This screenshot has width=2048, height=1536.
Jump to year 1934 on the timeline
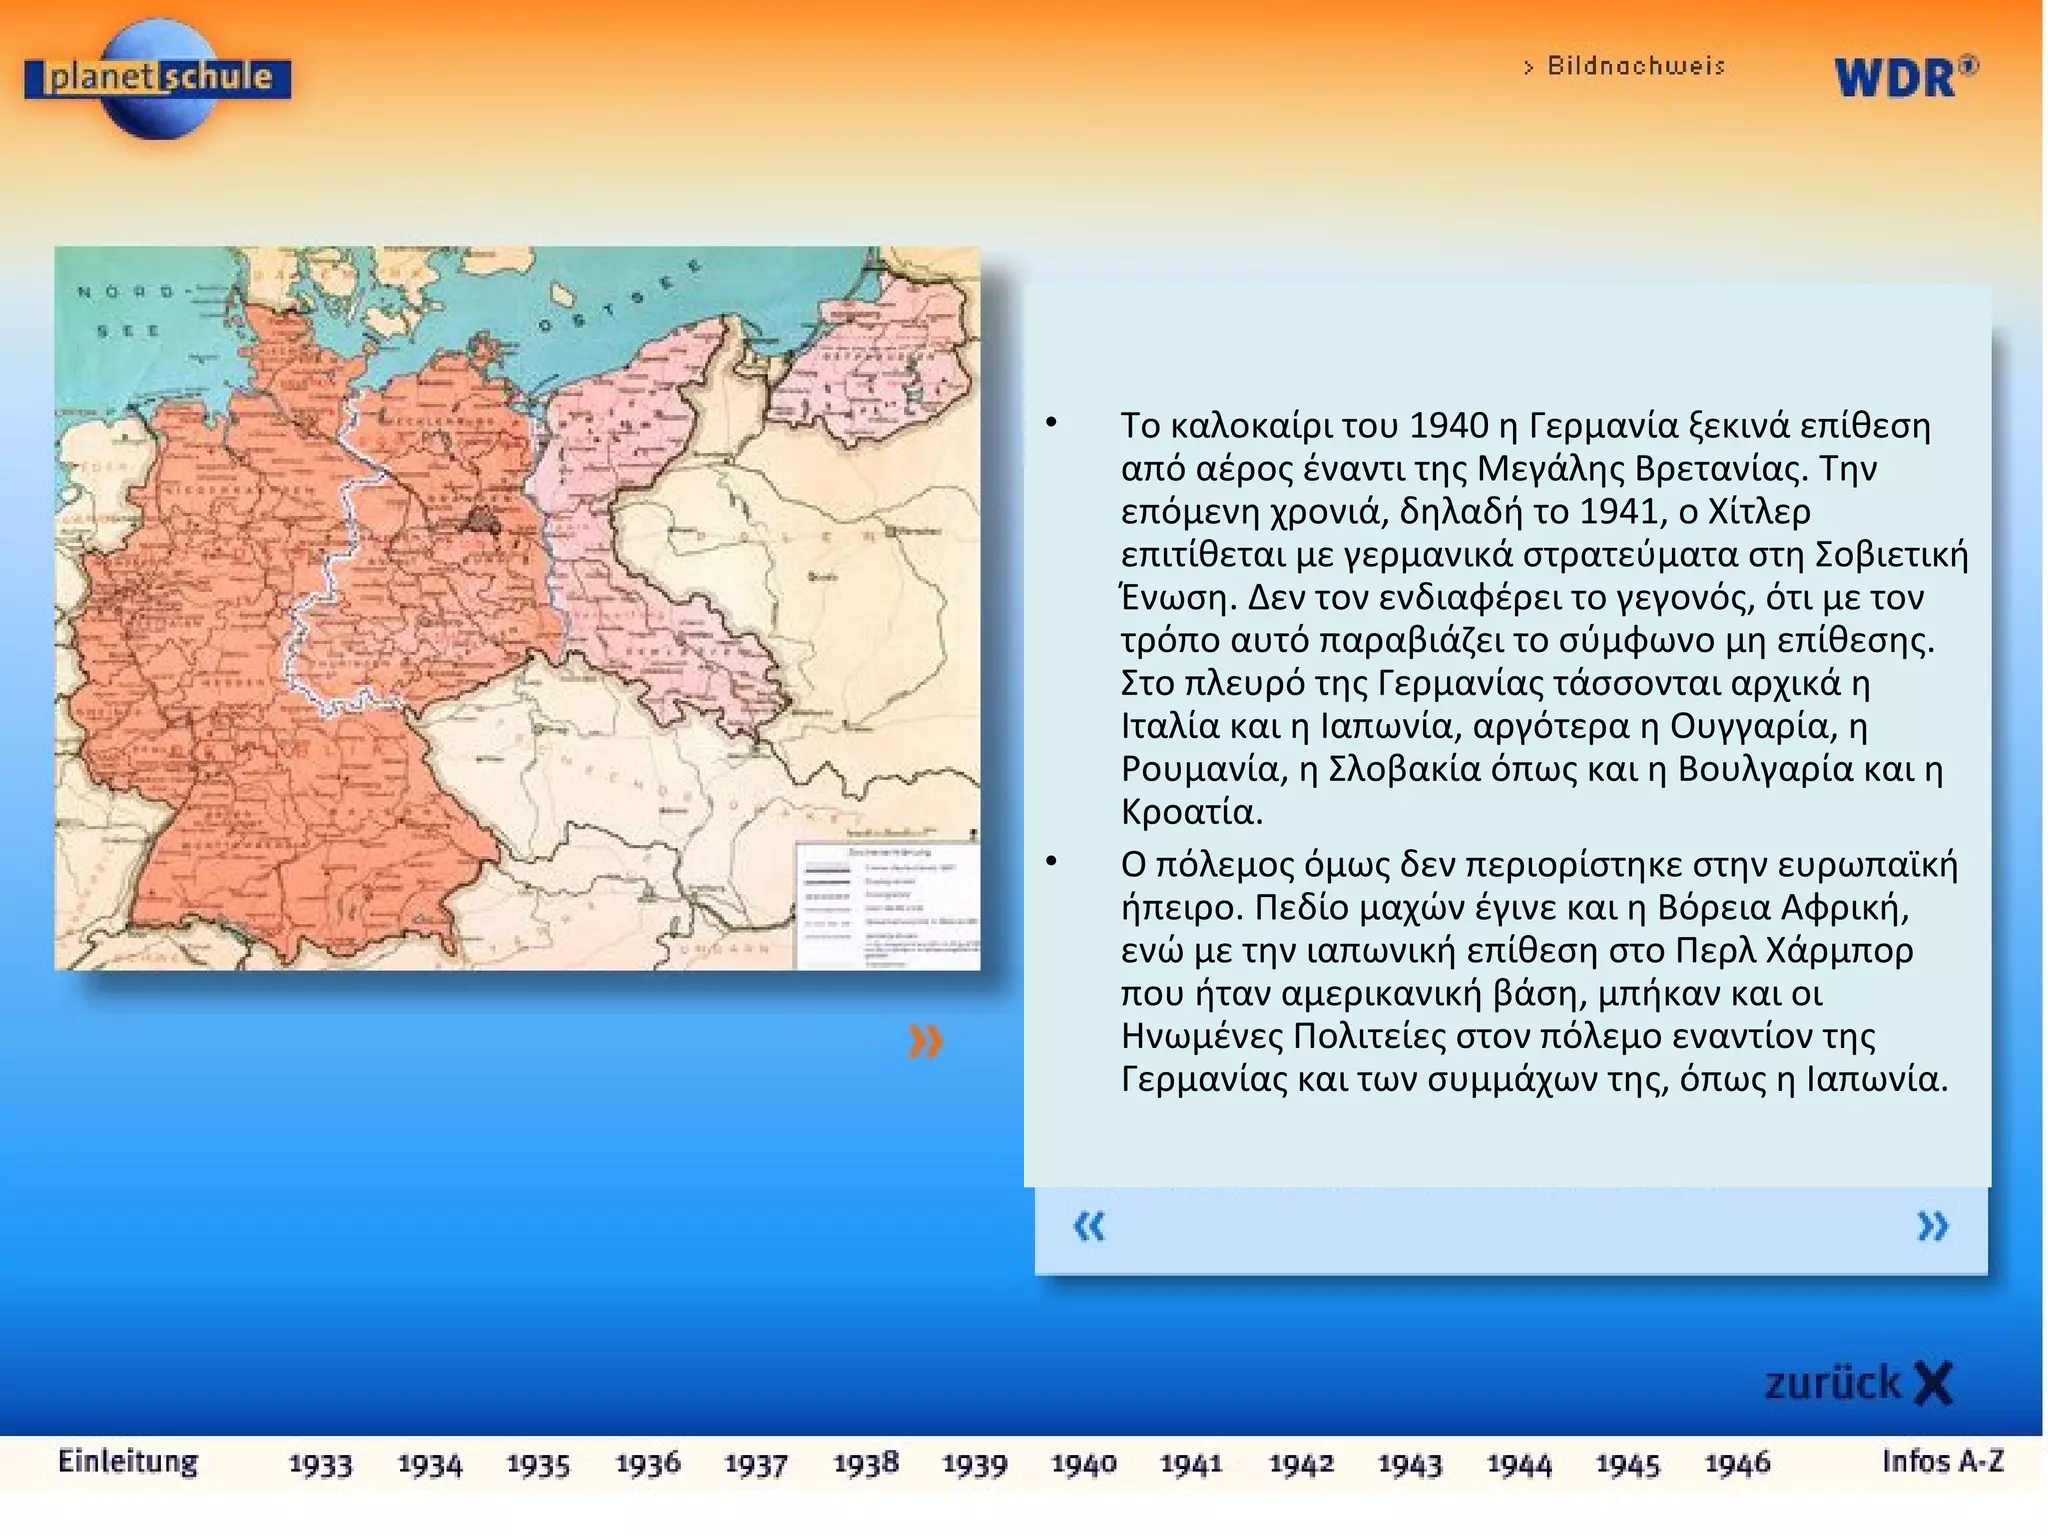430,1465
